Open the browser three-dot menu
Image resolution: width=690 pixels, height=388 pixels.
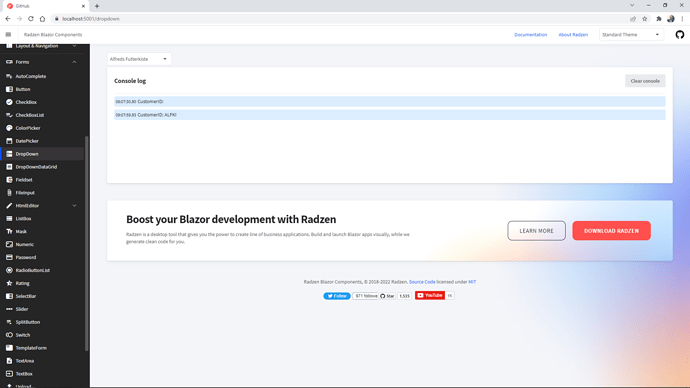point(682,19)
